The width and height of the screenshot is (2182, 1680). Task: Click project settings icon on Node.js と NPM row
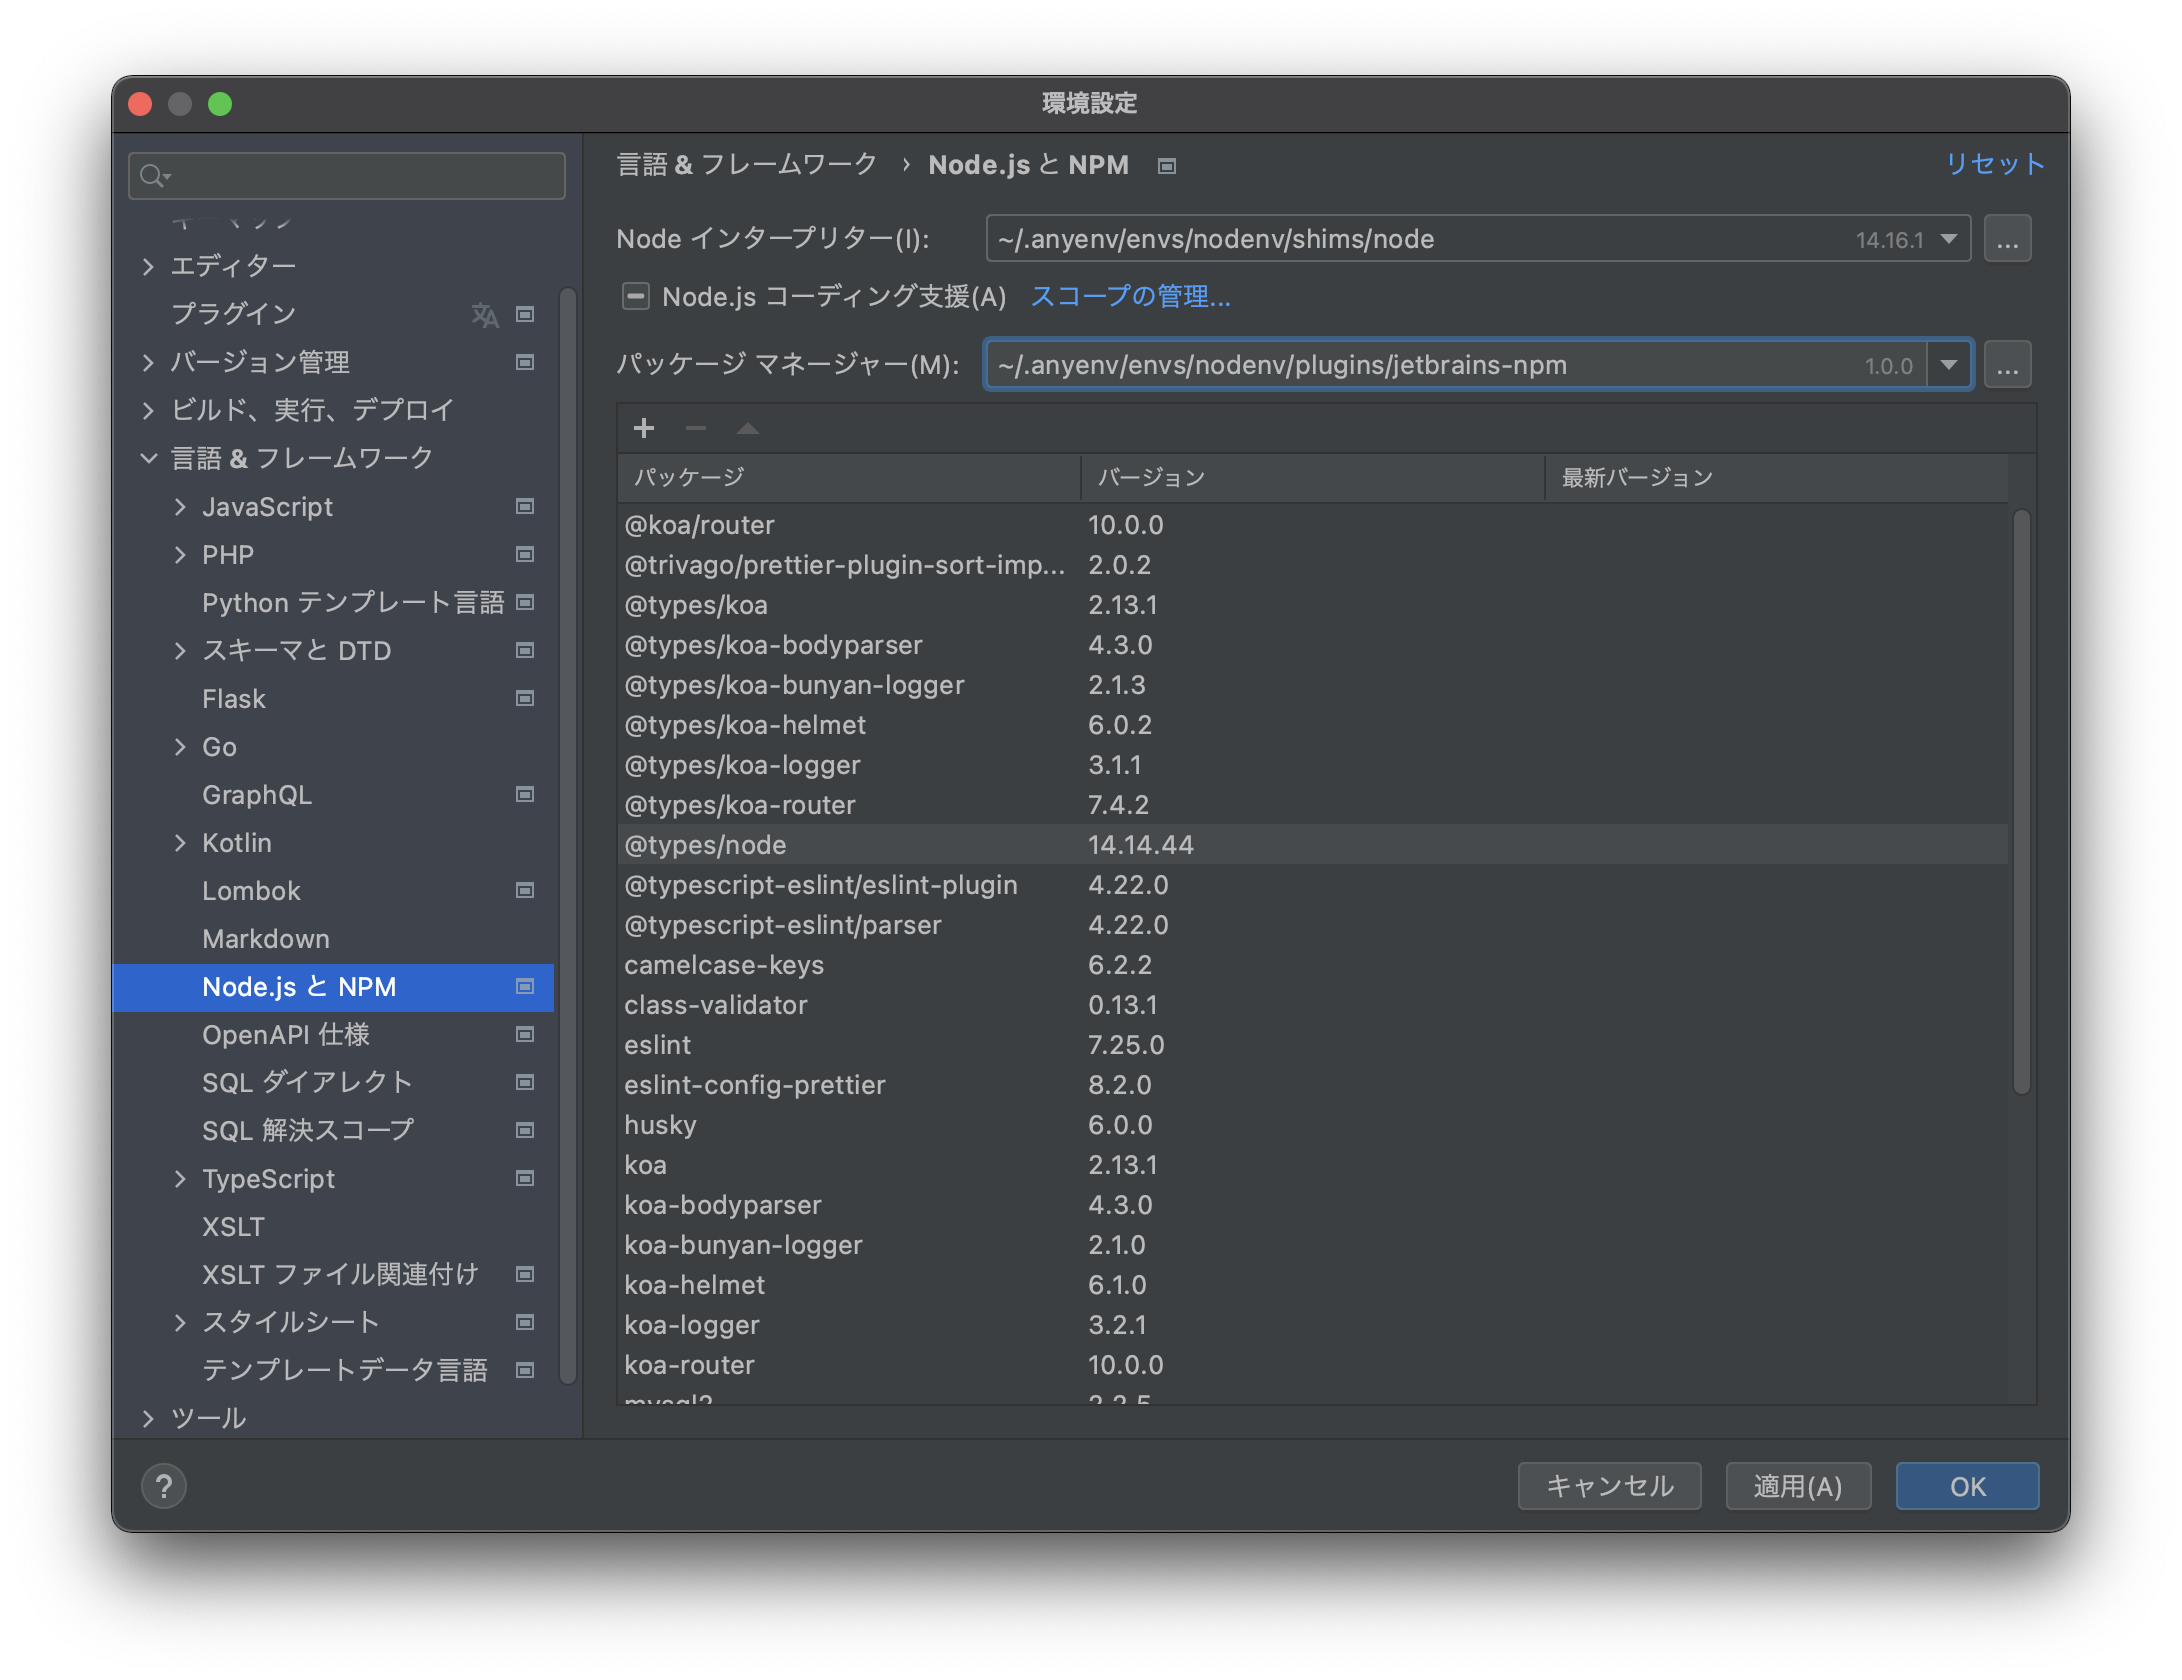pos(524,987)
